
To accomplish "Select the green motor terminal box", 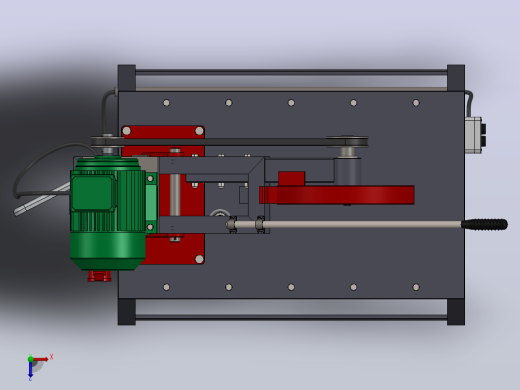I will click(92, 193).
